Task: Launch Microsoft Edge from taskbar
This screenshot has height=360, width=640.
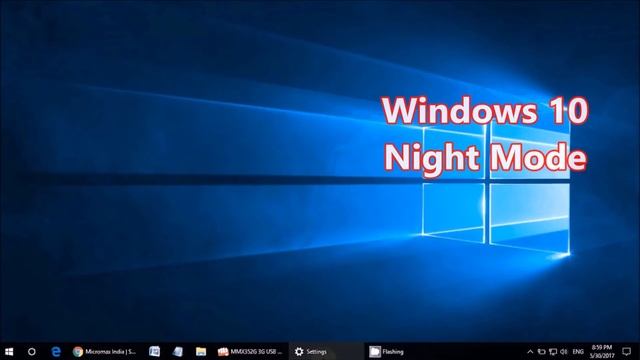Action: [56, 351]
